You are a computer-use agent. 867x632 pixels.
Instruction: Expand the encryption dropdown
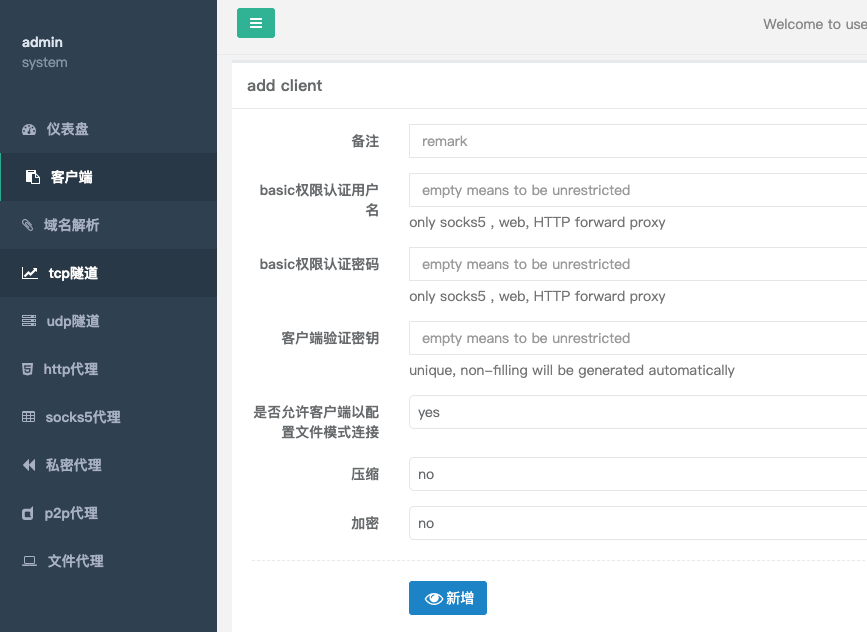coord(638,523)
